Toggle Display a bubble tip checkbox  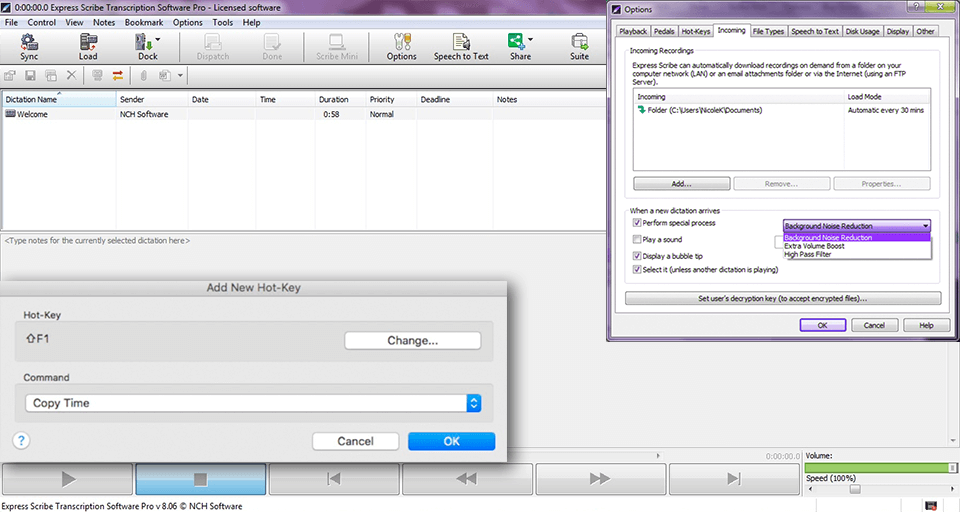637,256
